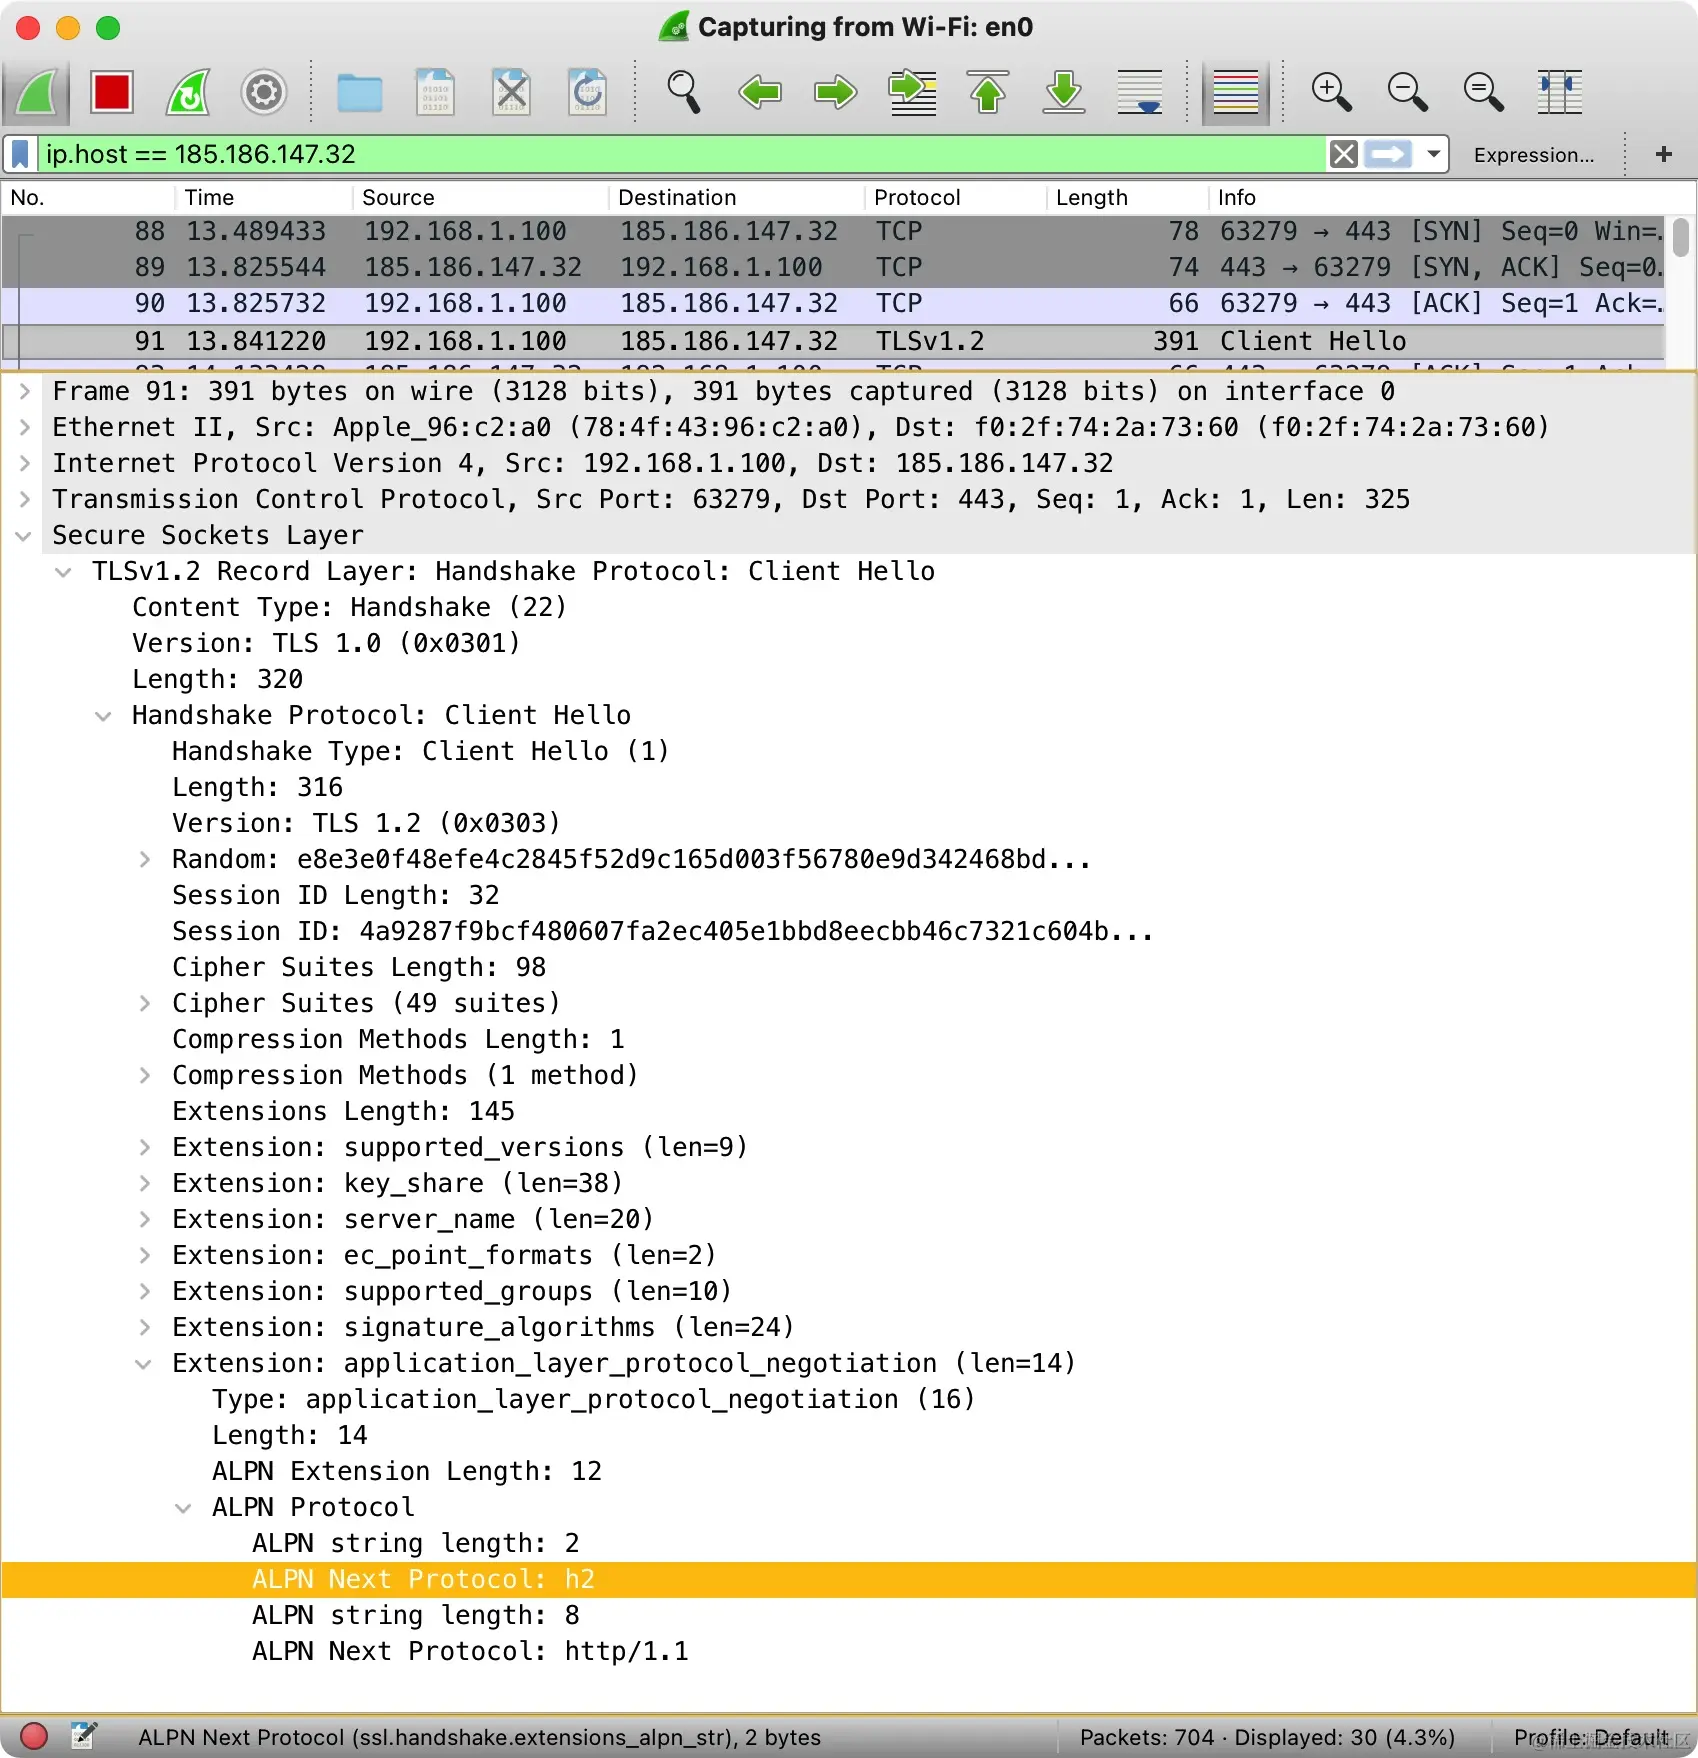This screenshot has width=1698, height=1758.
Task: Sort packets by the No. column
Action: point(90,197)
